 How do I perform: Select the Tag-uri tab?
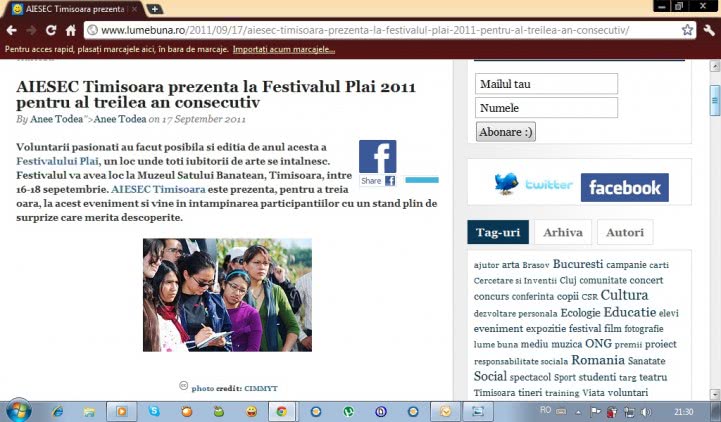click(498, 232)
